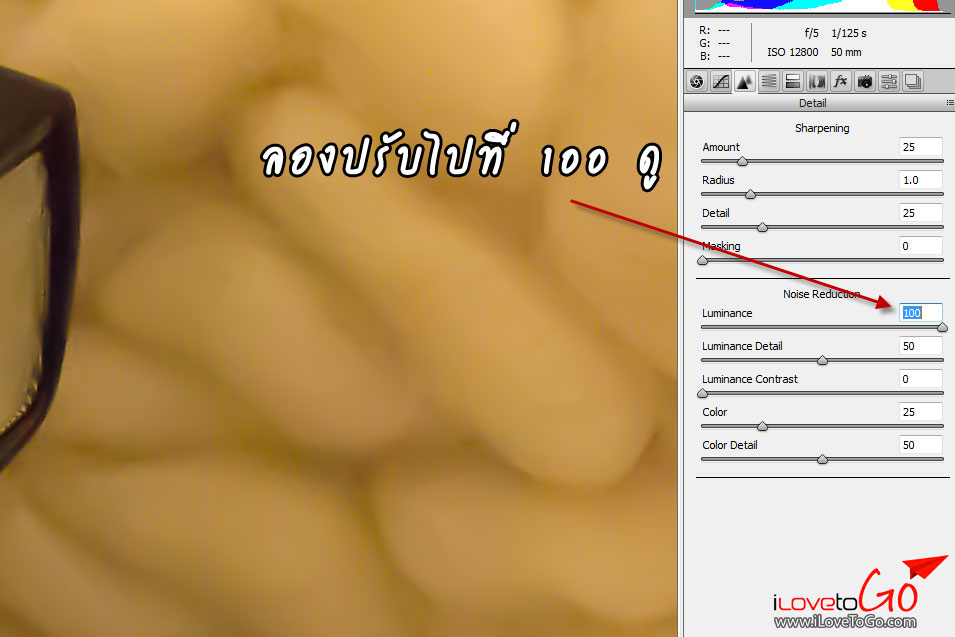
Task: Click the Masking value field showing 0
Action: click(920, 246)
